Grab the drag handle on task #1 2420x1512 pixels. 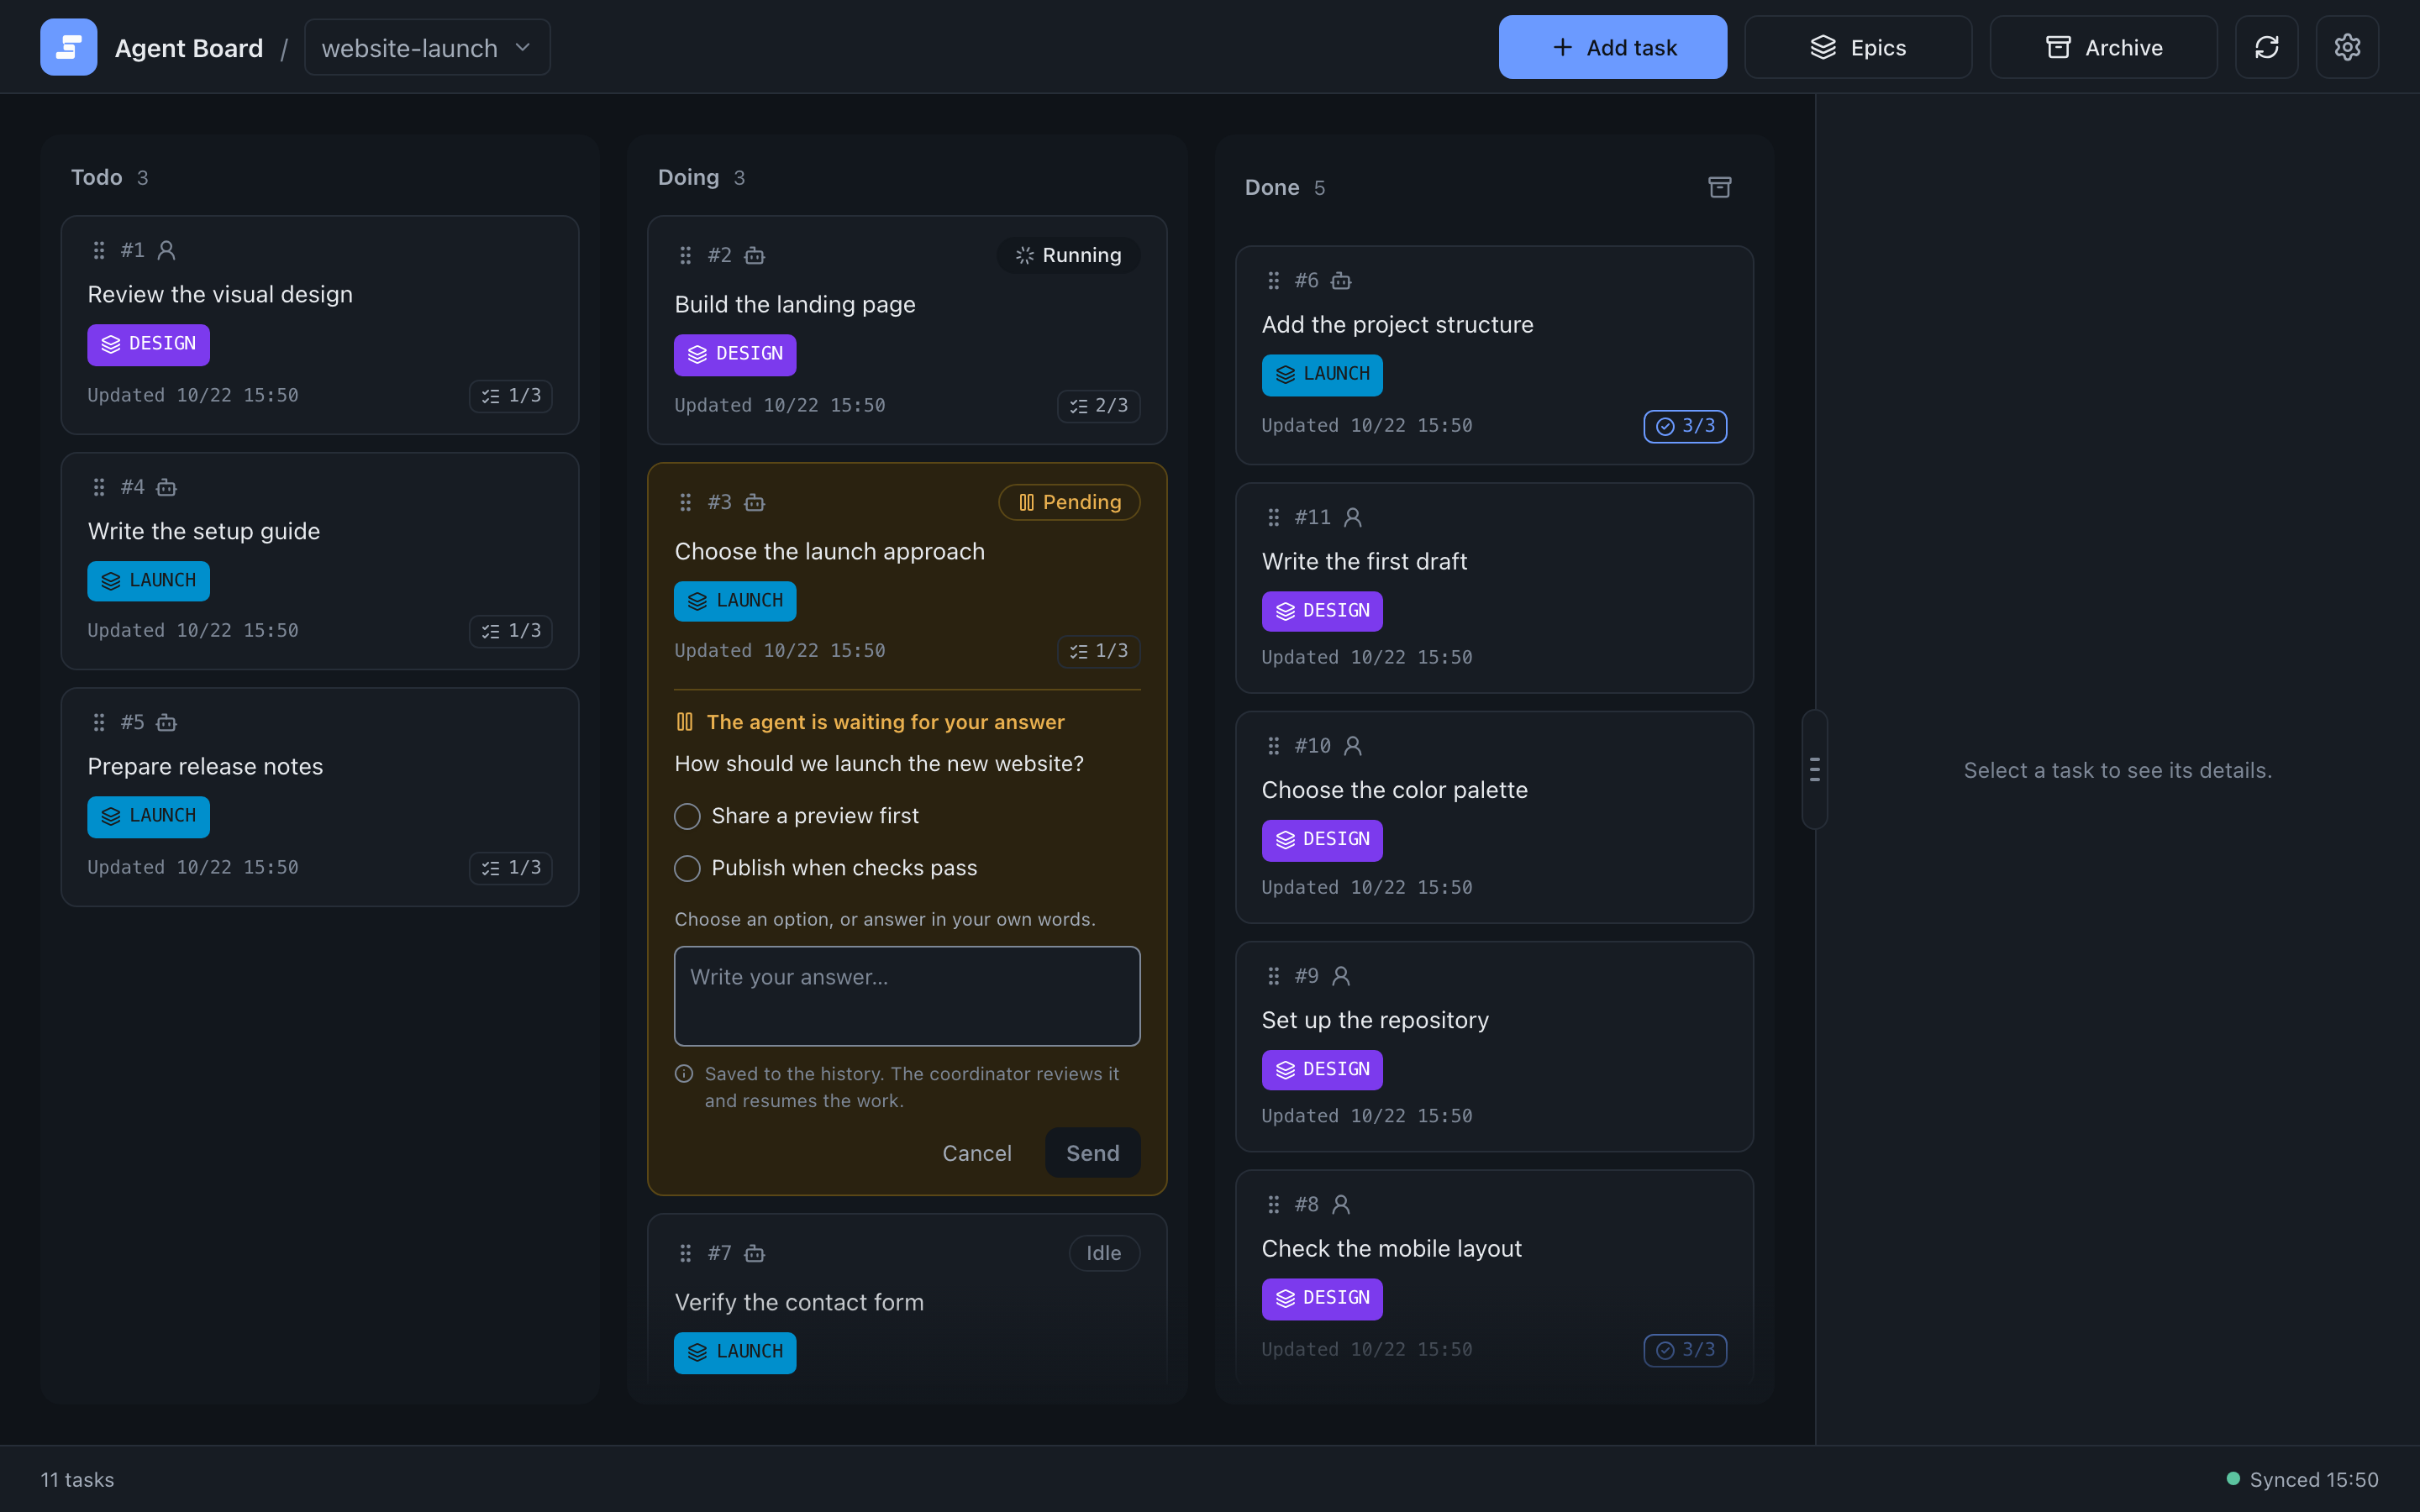(x=99, y=250)
